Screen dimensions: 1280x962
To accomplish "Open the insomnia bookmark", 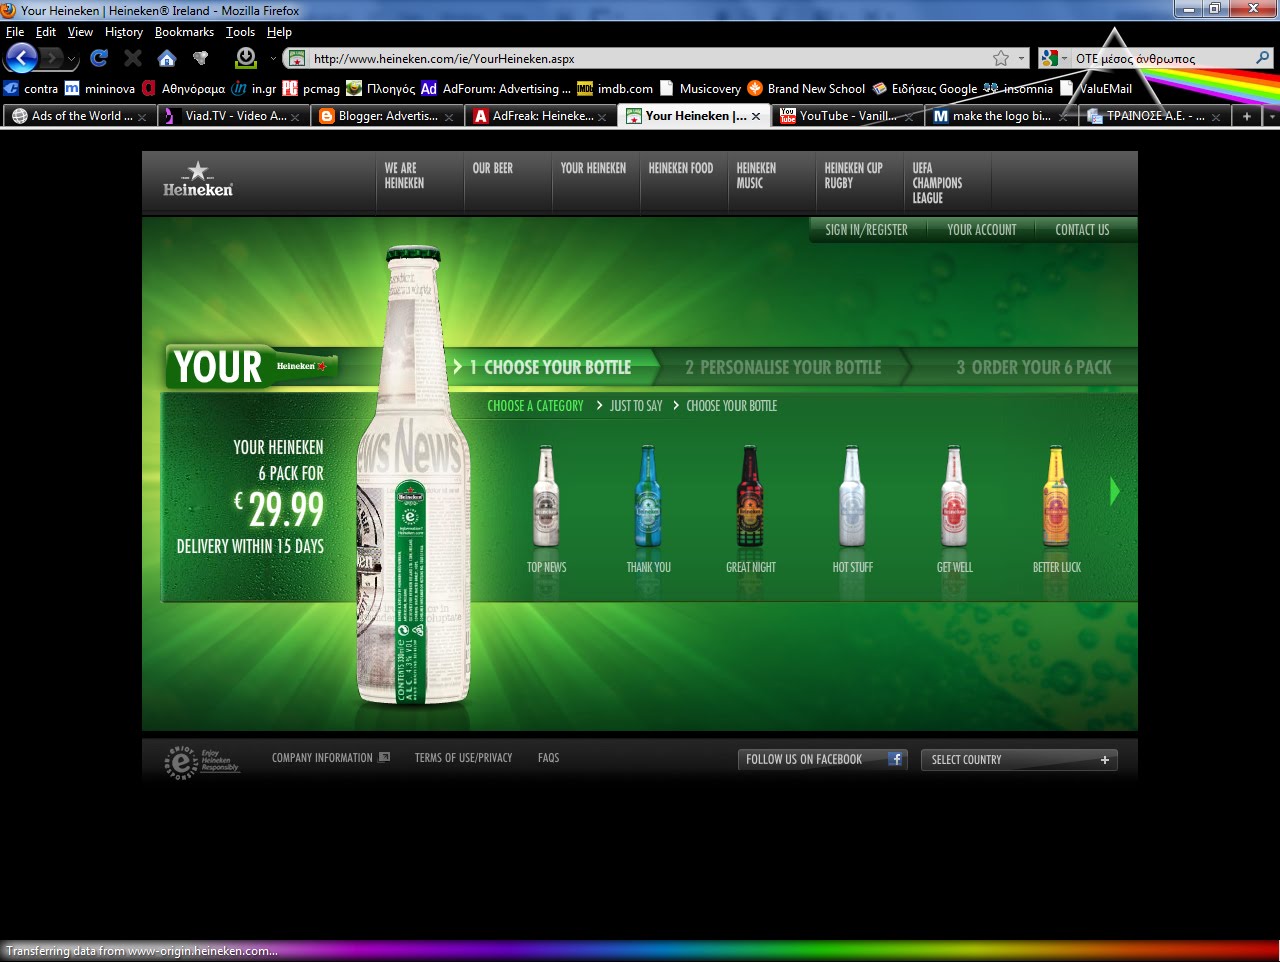I will point(1018,88).
